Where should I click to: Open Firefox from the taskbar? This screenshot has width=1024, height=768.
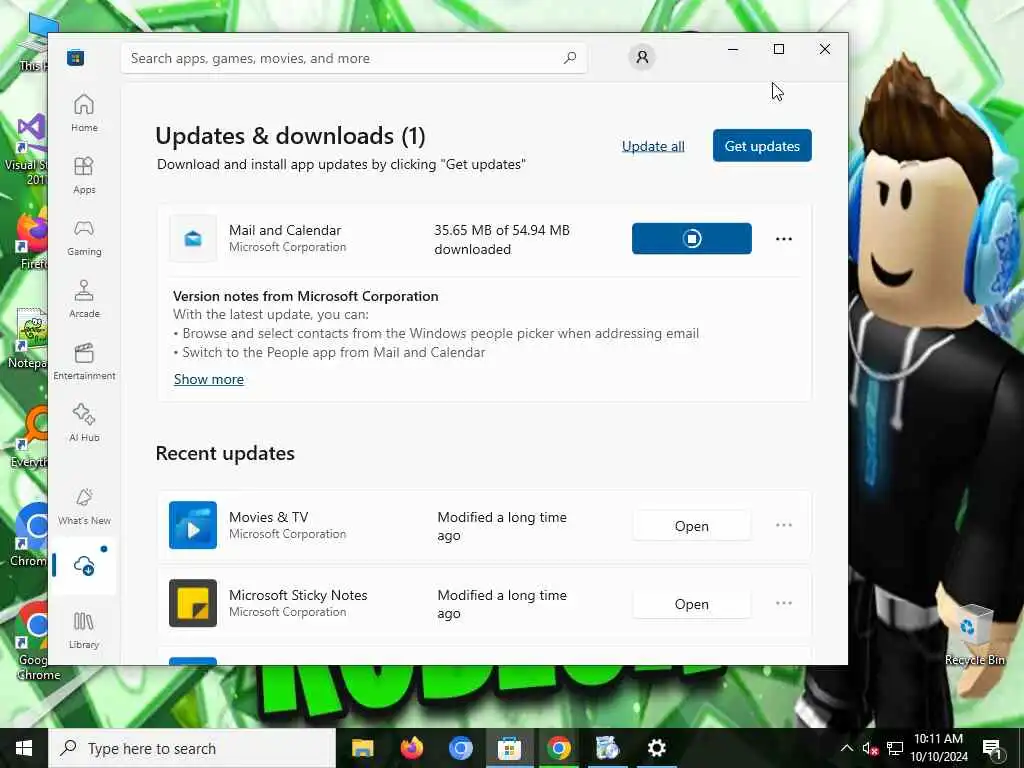[411, 748]
